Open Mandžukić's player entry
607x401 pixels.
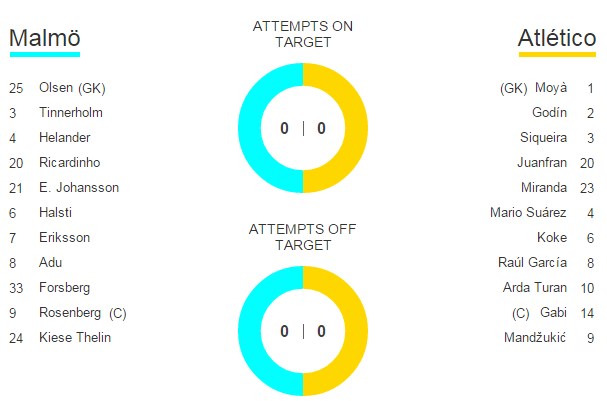pos(535,338)
